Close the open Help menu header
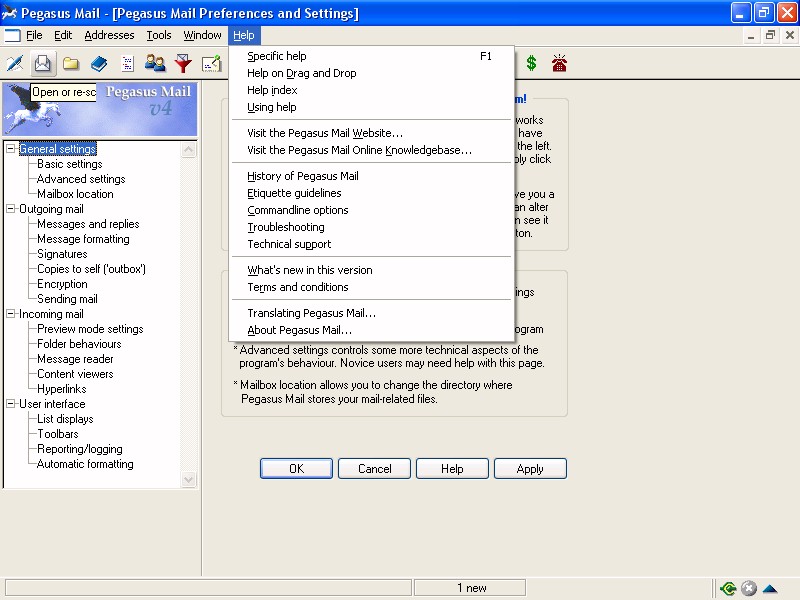 pyautogui.click(x=244, y=35)
